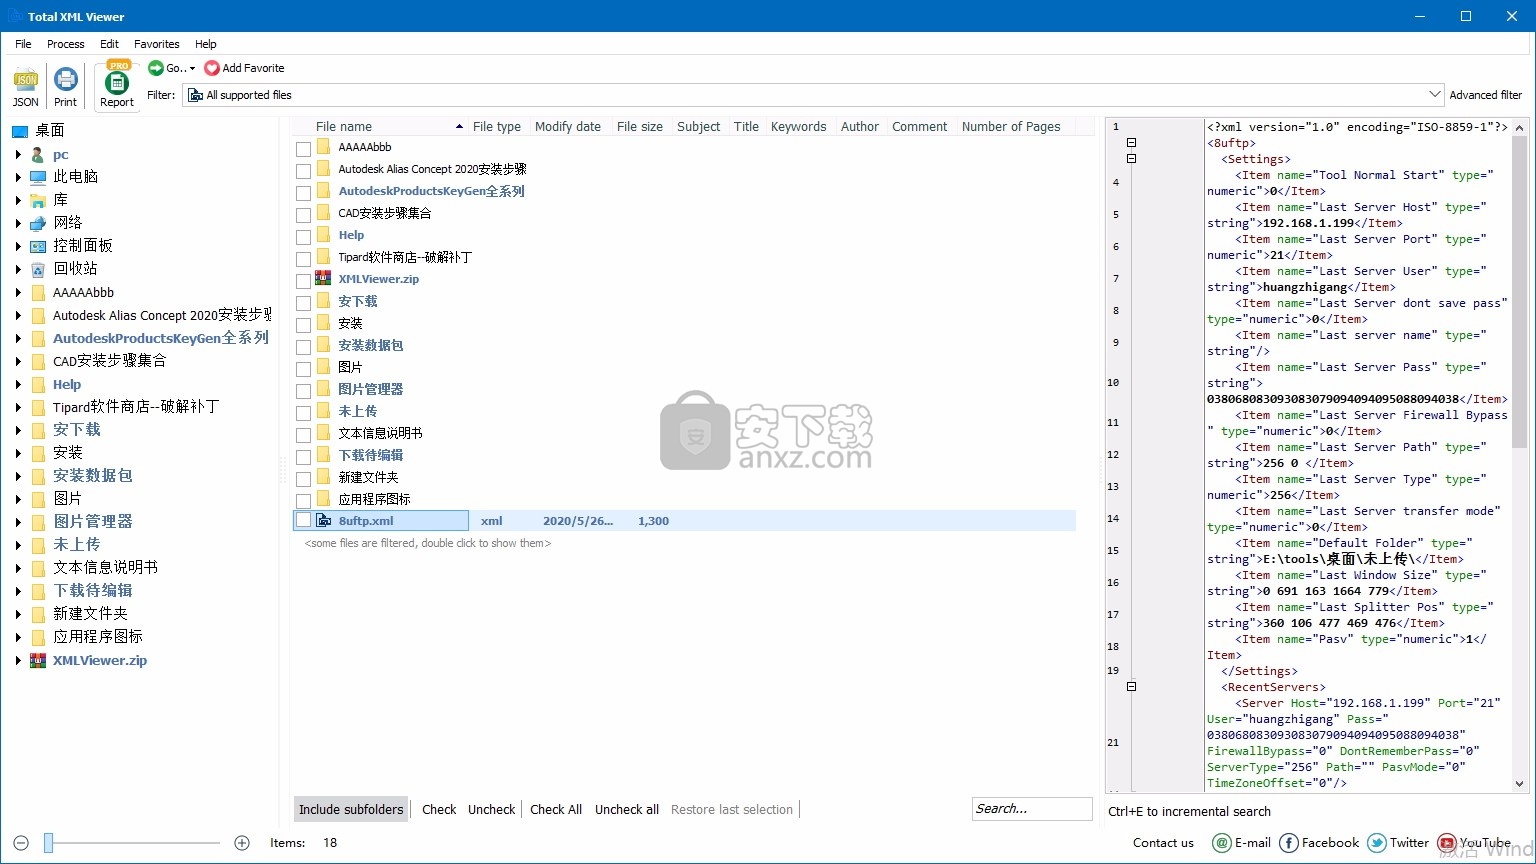This screenshot has width=1536, height=864.
Task: Open the Advanced filter link
Action: [x=1486, y=95]
